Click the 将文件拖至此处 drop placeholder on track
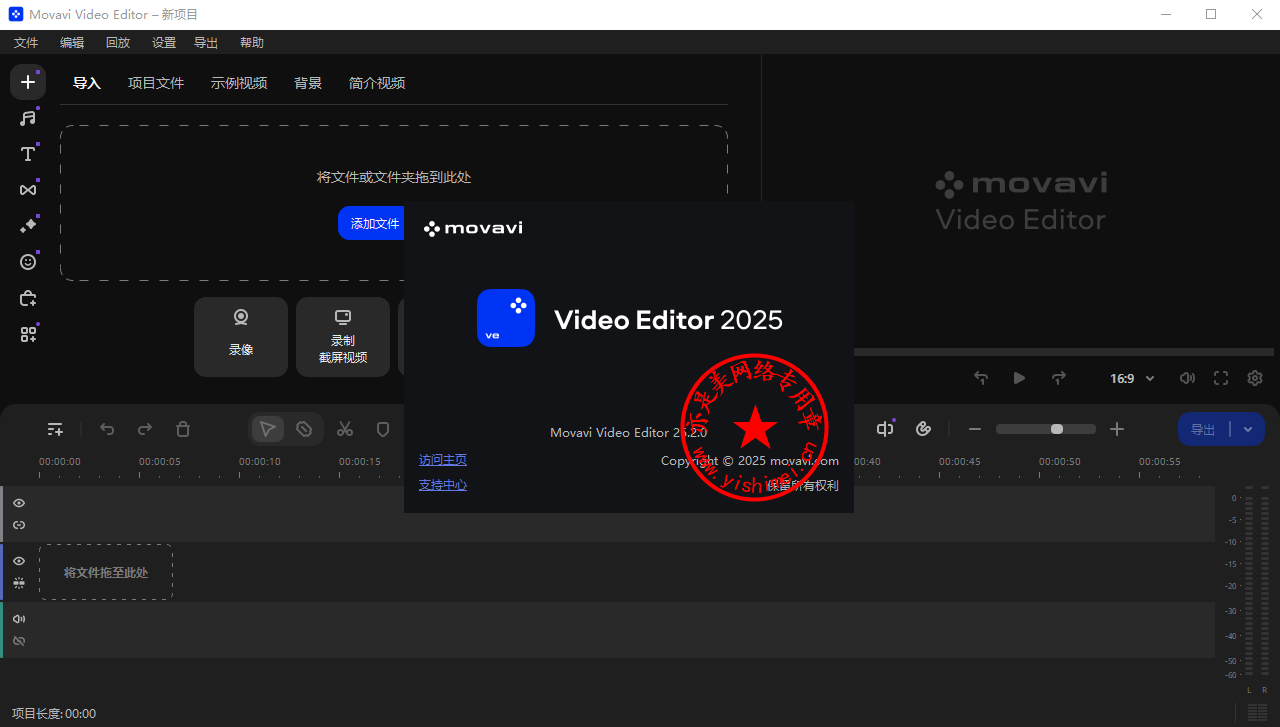The width and height of the screenshot is (1280, 727). click(106, 572)
